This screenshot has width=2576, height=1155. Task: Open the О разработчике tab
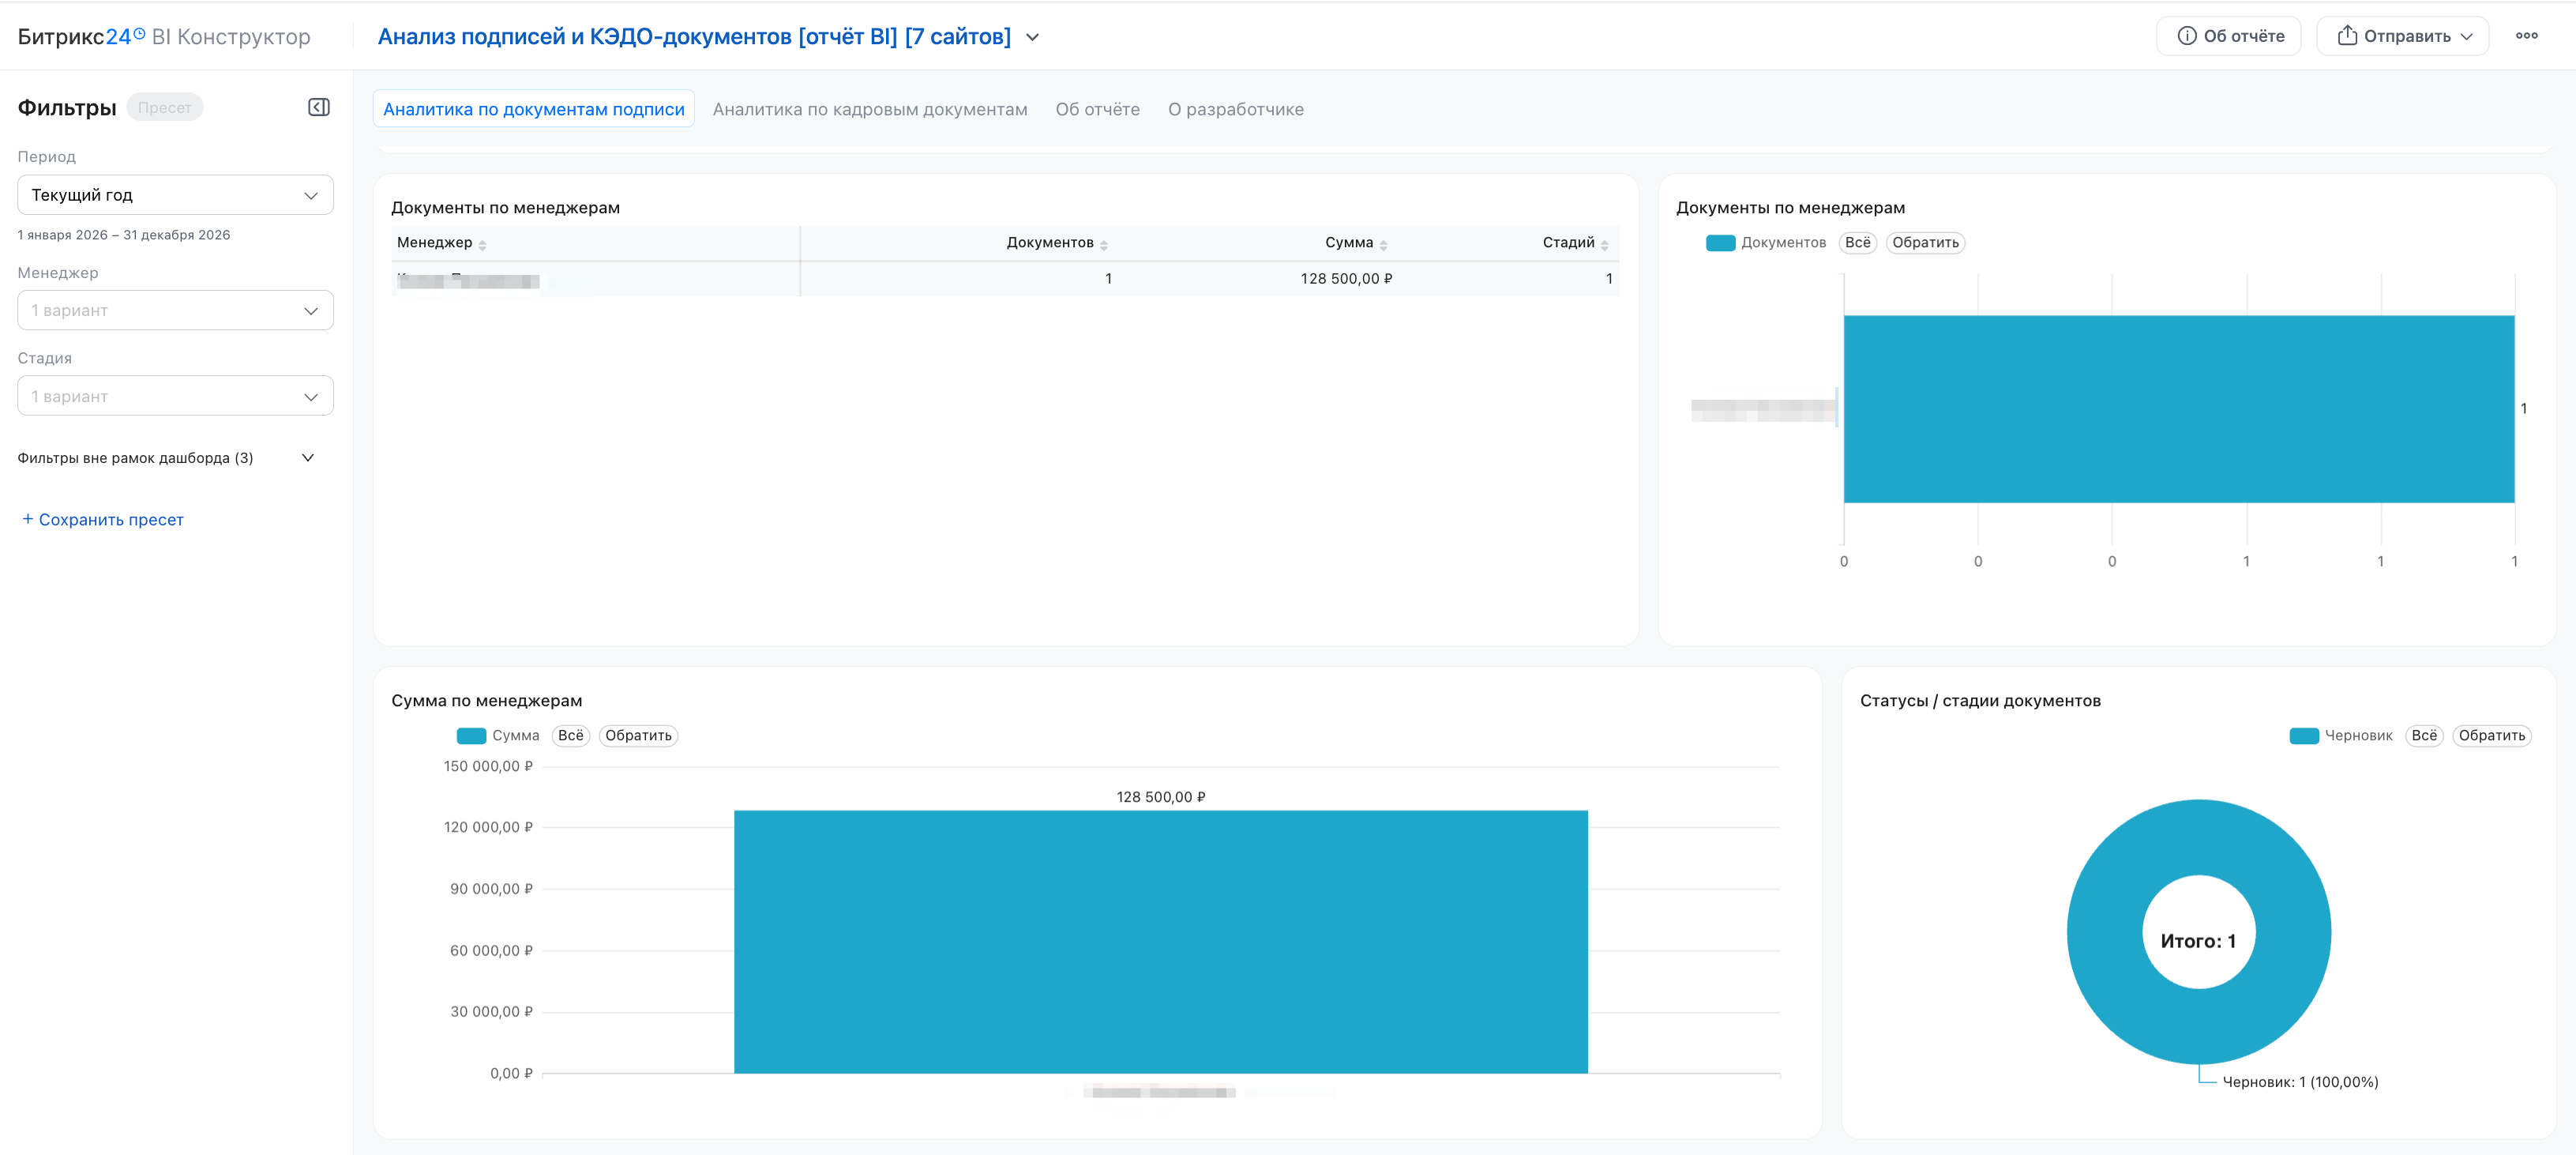point(1235,109)
